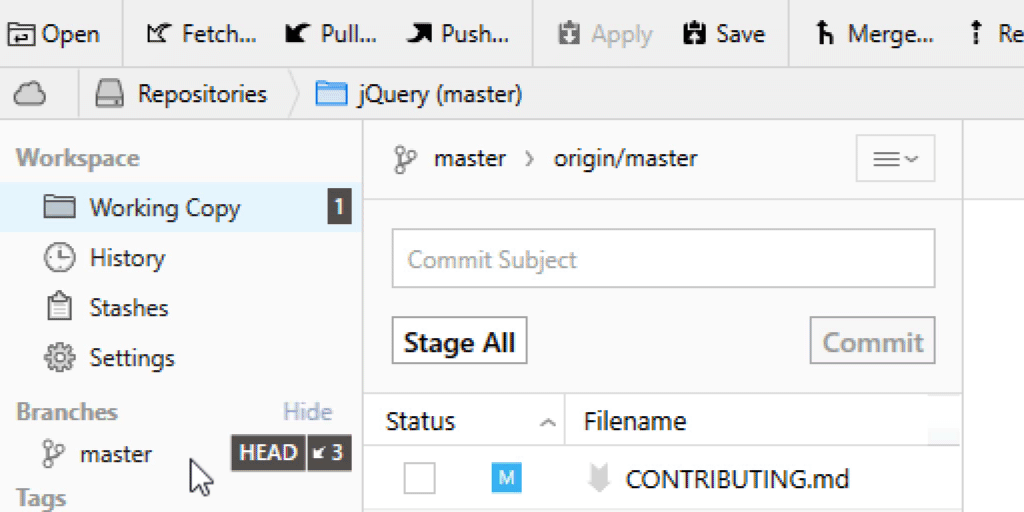Toggle Status column sort arrow

[547, 423]
